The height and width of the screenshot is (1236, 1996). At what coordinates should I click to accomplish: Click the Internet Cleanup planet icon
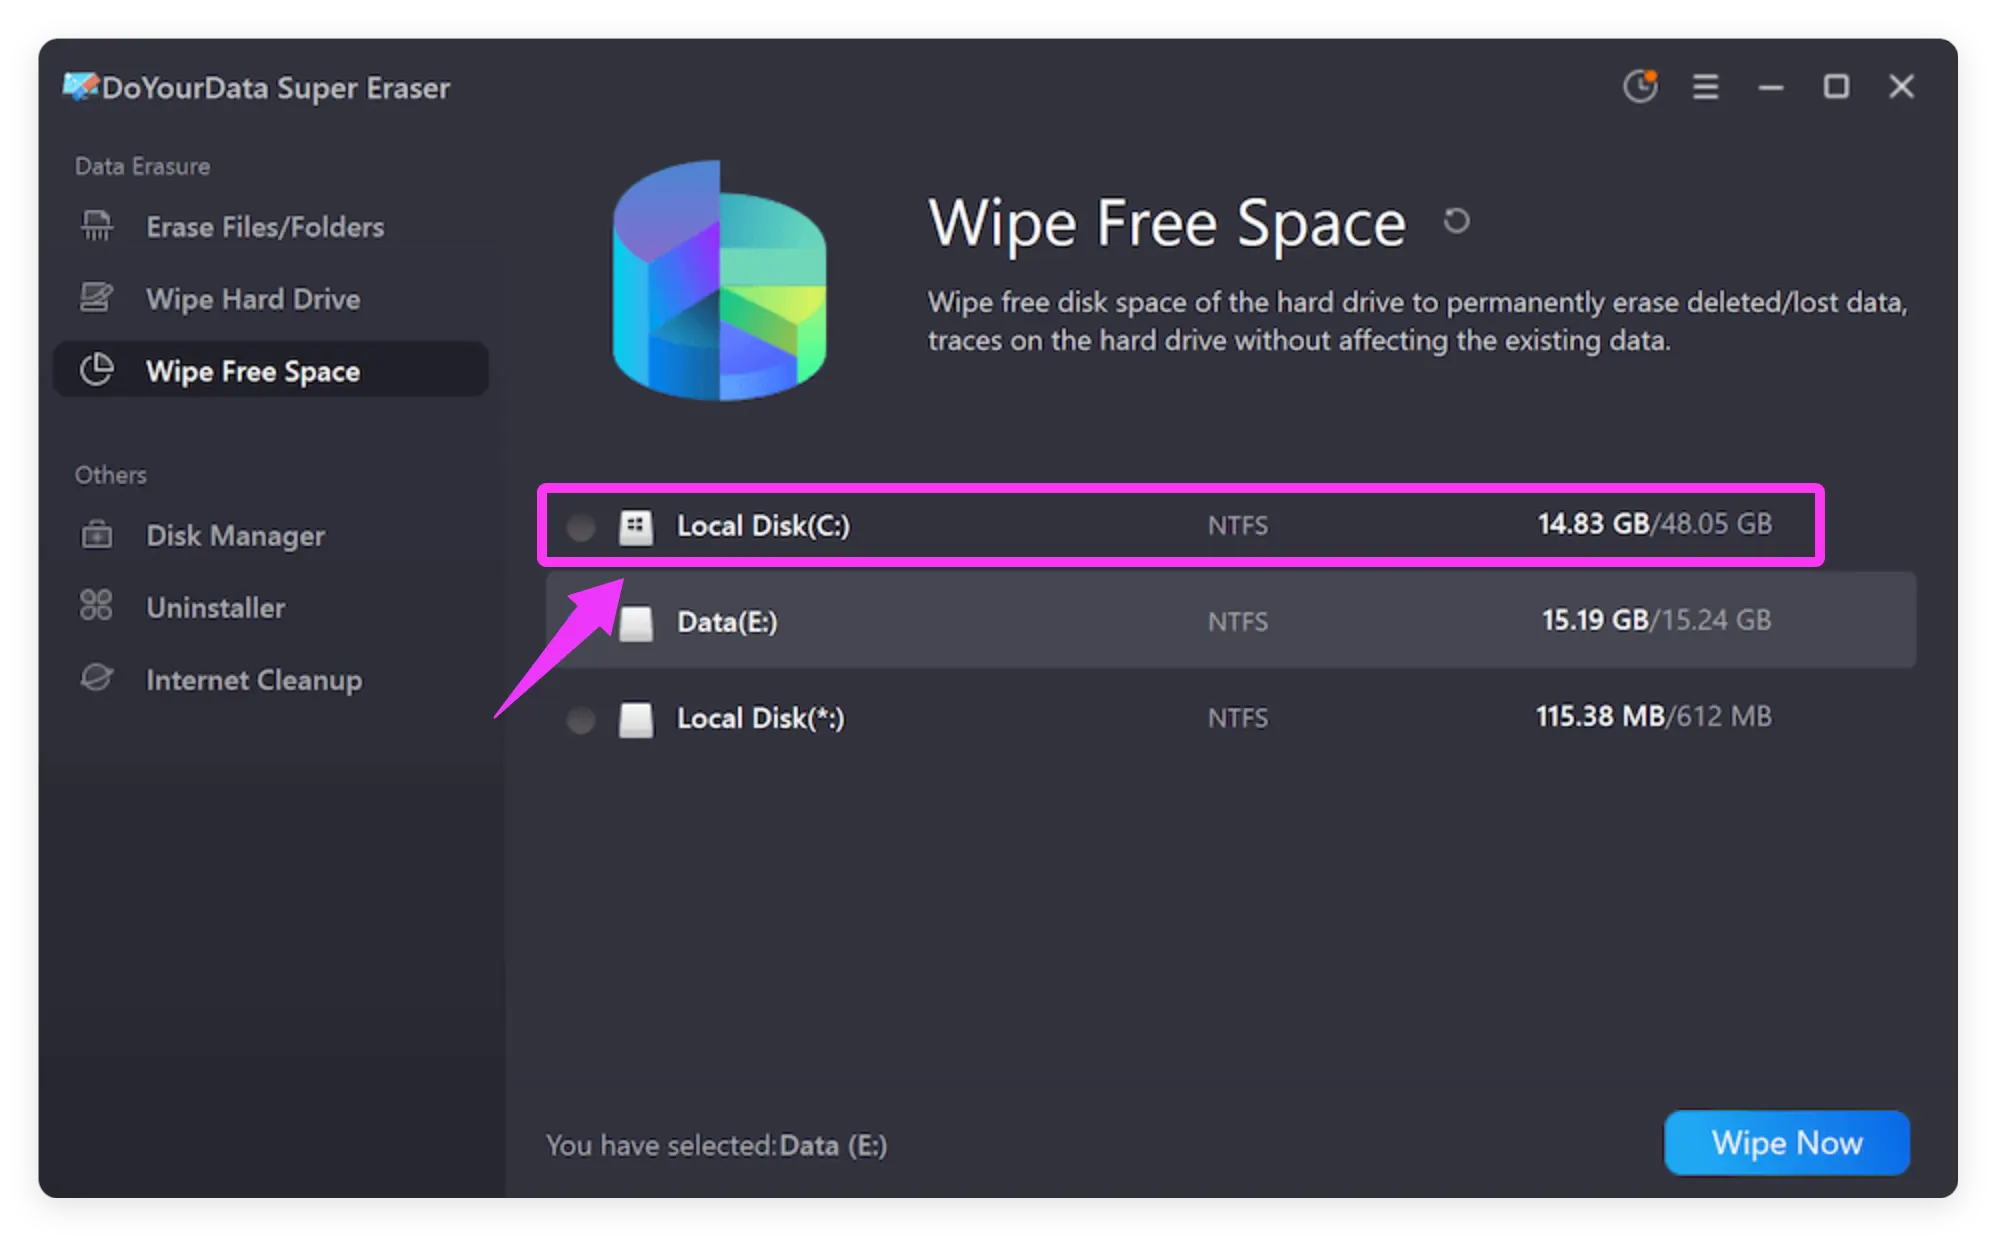[x=96, y=678]
